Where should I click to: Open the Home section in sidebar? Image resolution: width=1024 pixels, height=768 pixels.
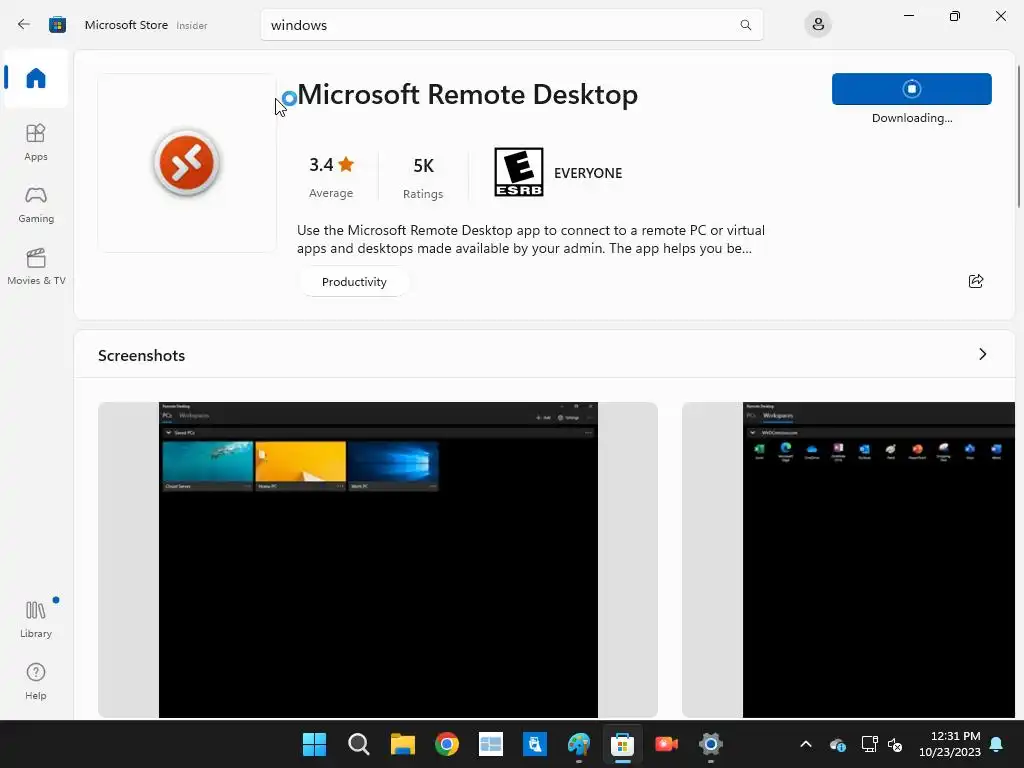click(x=36, y=78)
